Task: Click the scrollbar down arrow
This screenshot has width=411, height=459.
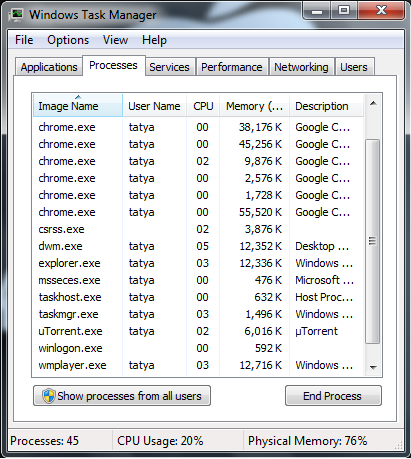Action: tap(373, 367)
